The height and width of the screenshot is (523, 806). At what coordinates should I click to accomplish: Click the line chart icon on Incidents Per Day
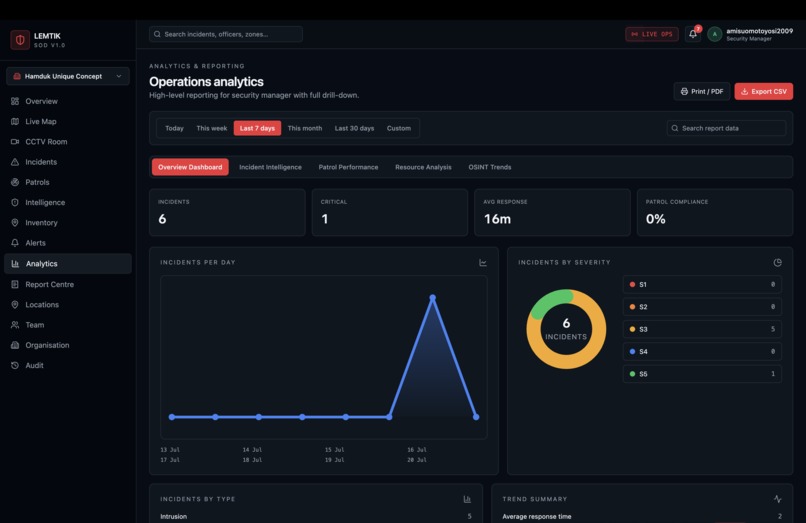483,263
